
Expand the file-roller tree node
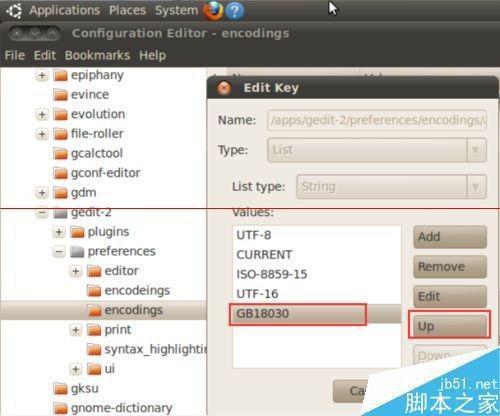point(42,134)
